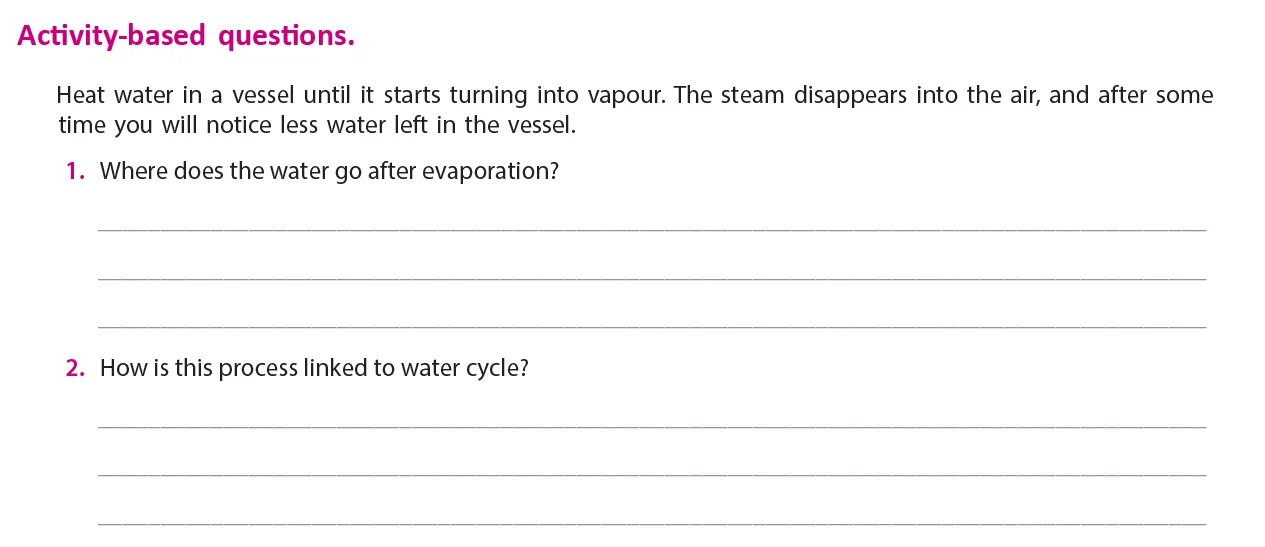The height and width of the screenshot is (547, 1265).
Task: Click the word "How" starting question 2
Action: click(123, 368)
